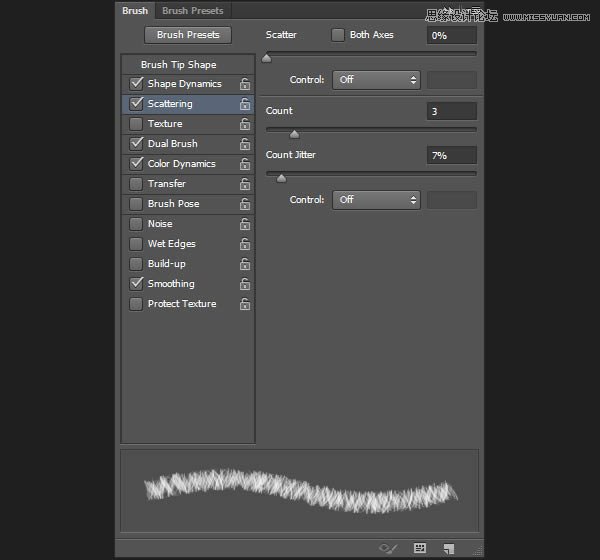The width and height of the screenshot is (600, 560).
Task: Click the Count value field
Action: [452, 111]
